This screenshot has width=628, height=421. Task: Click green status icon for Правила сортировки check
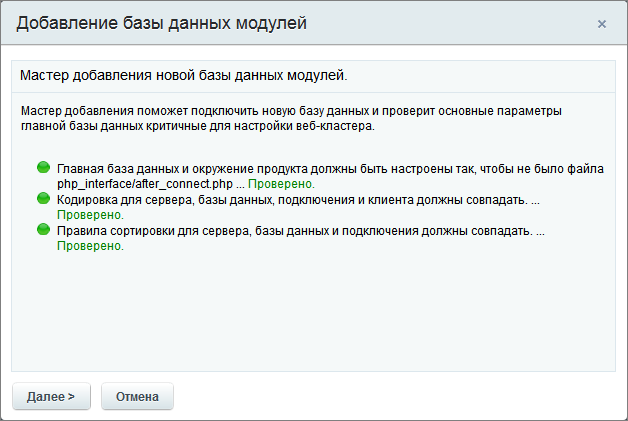43,229
